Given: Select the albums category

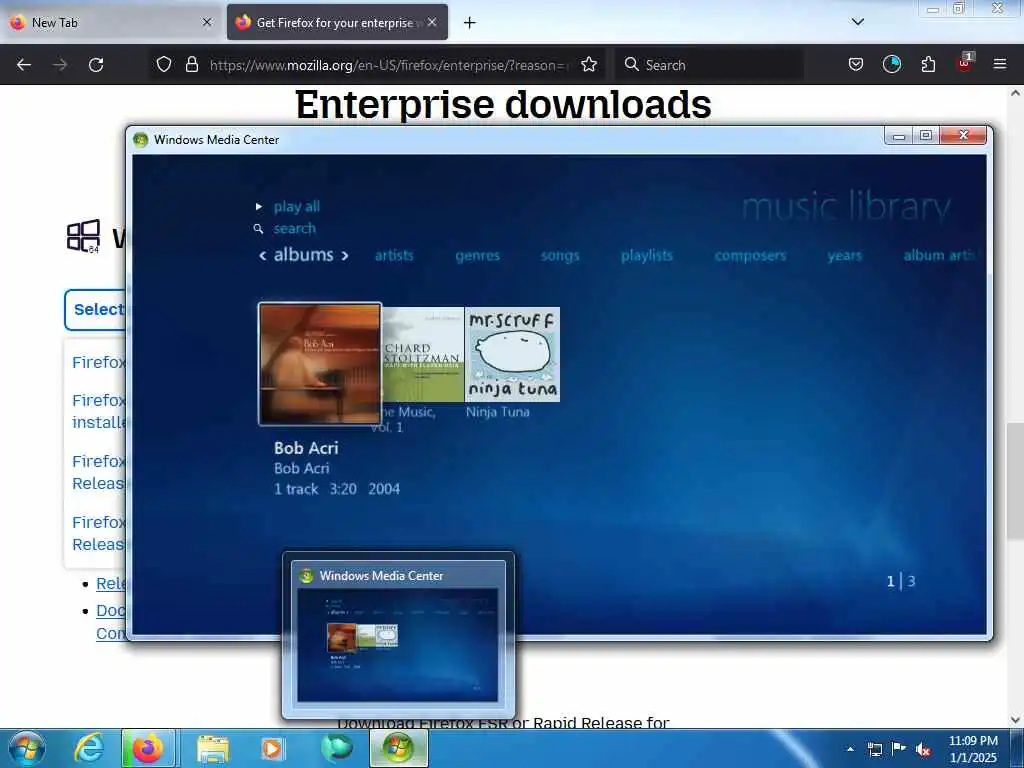Looking at the screenshot, I should (304, 255).
